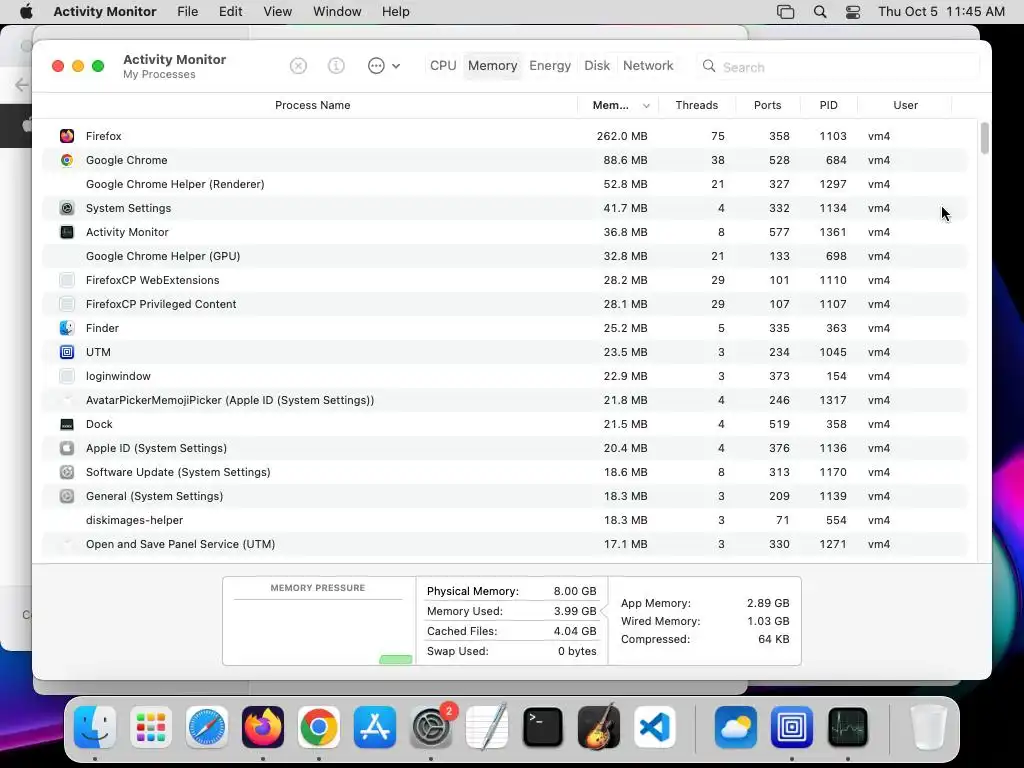Select the FirefoxCP Privileged Content process icon
1024x768 pixels.
67,304
